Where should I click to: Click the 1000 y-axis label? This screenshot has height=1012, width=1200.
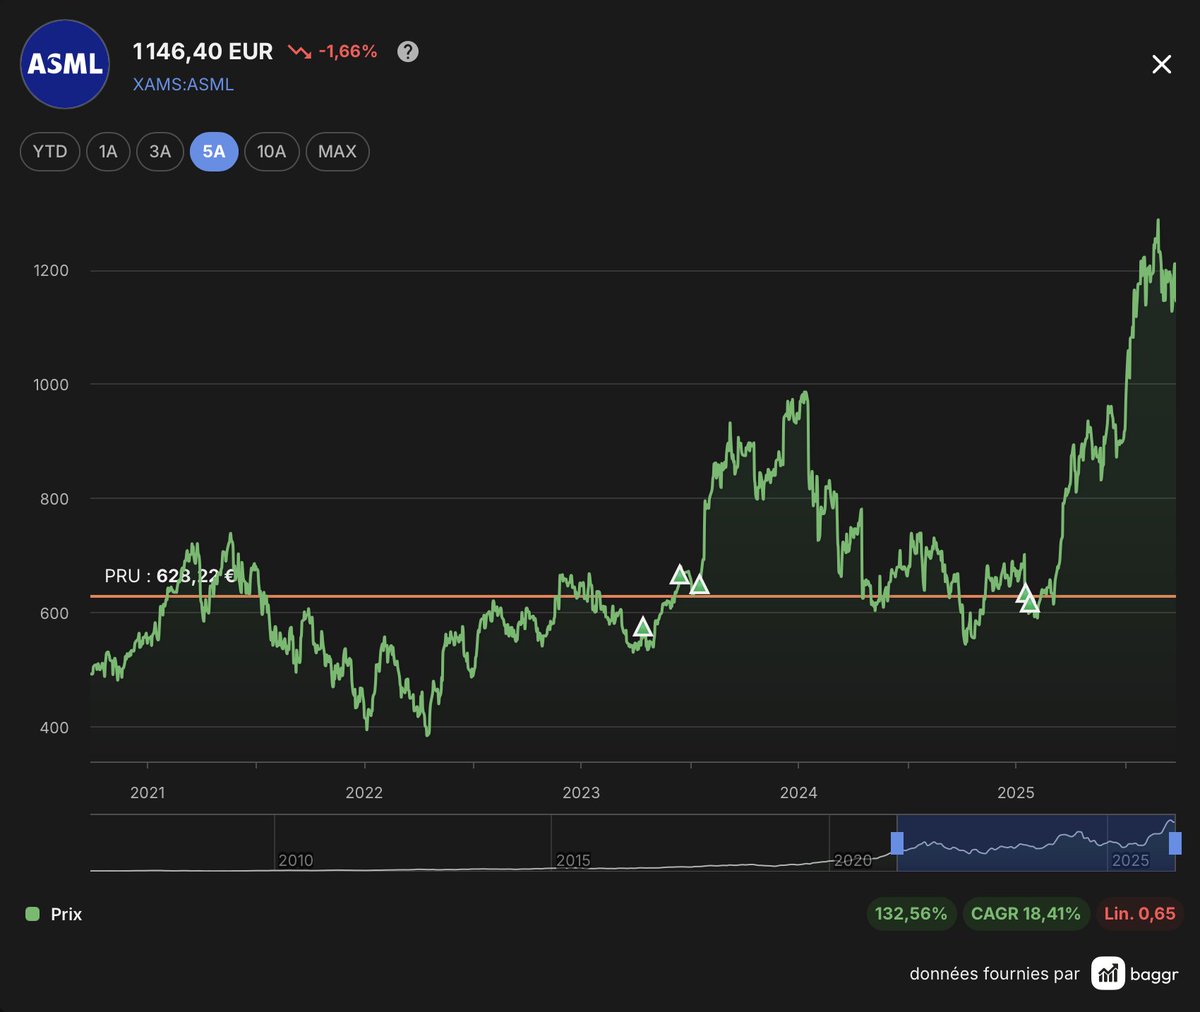(51, 385)
